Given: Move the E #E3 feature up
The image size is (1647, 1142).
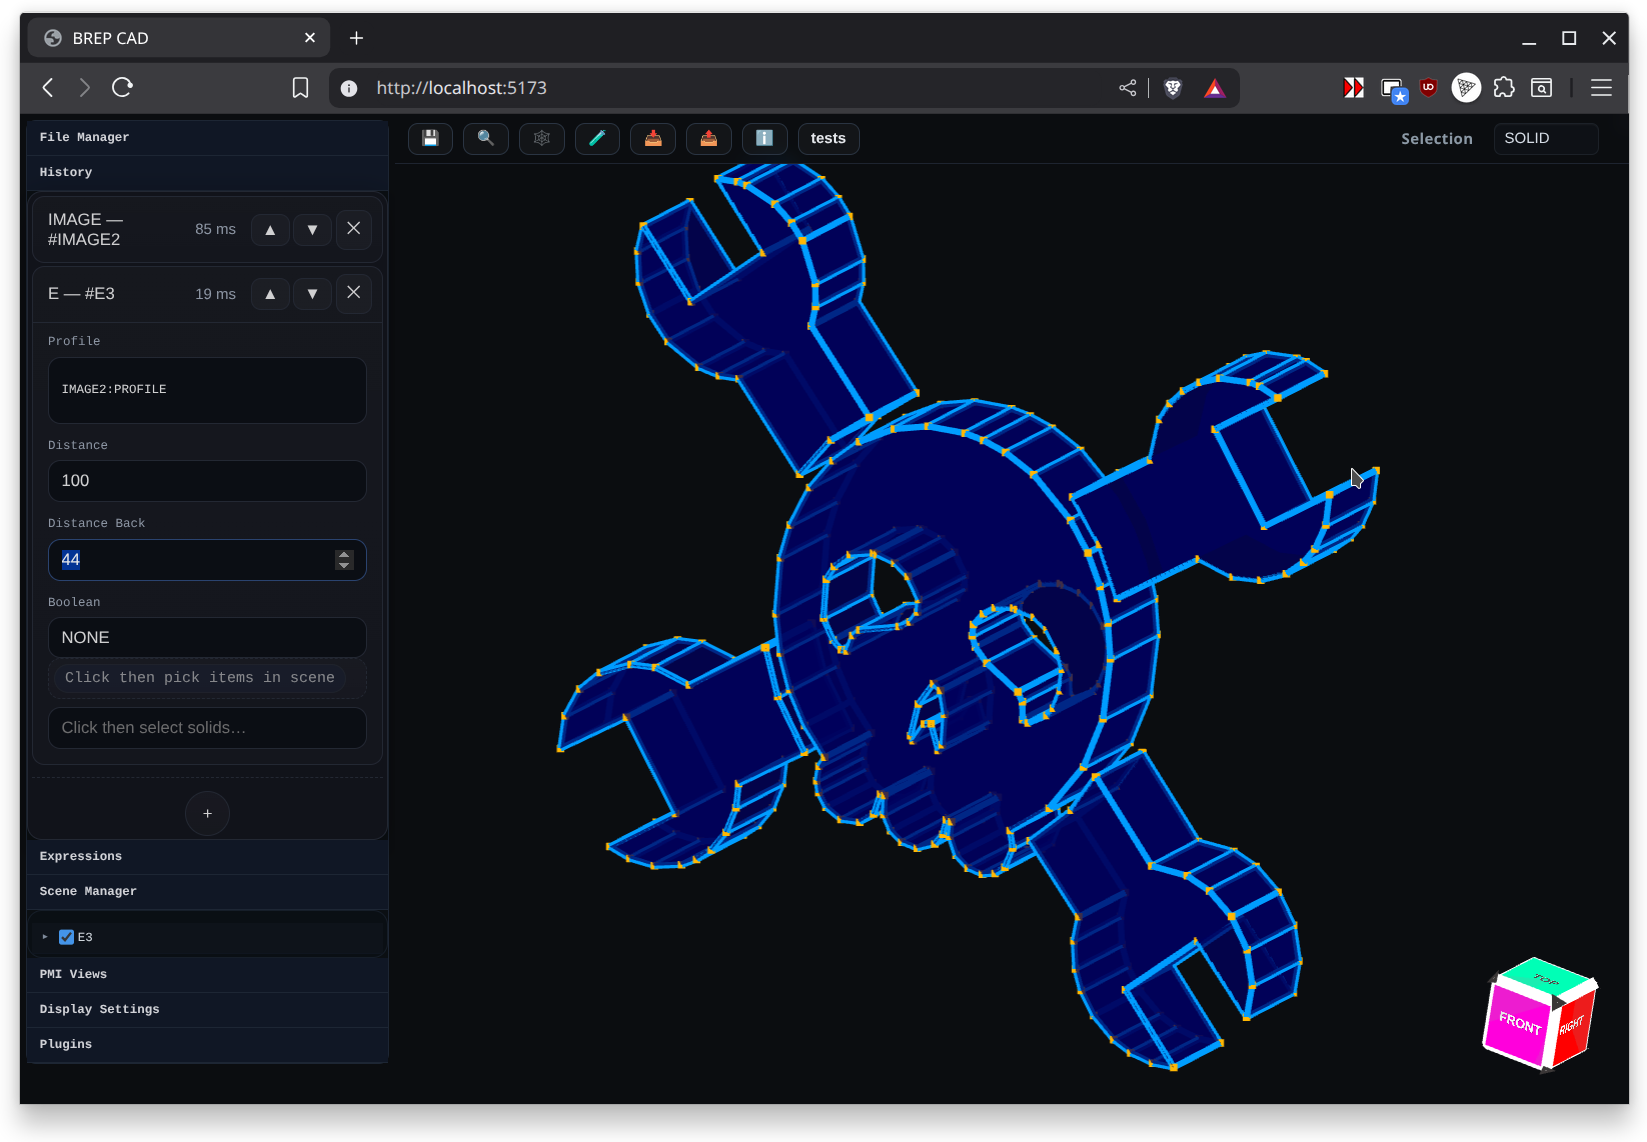Looking at the screenshot, I should [270, 294].
